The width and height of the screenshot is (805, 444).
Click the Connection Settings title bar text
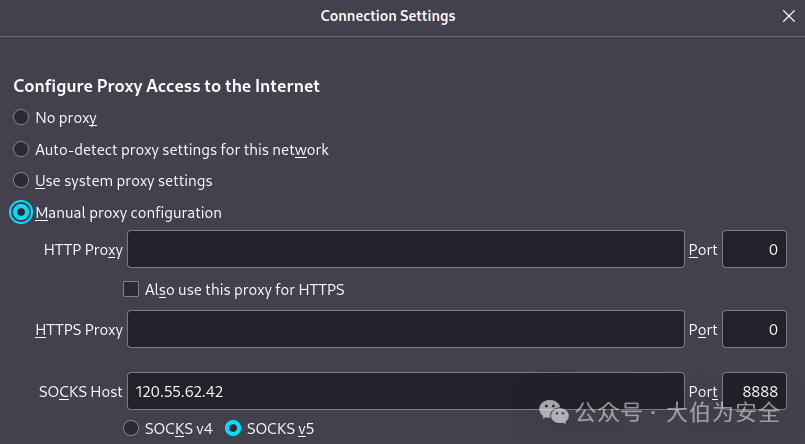point(388,16)
